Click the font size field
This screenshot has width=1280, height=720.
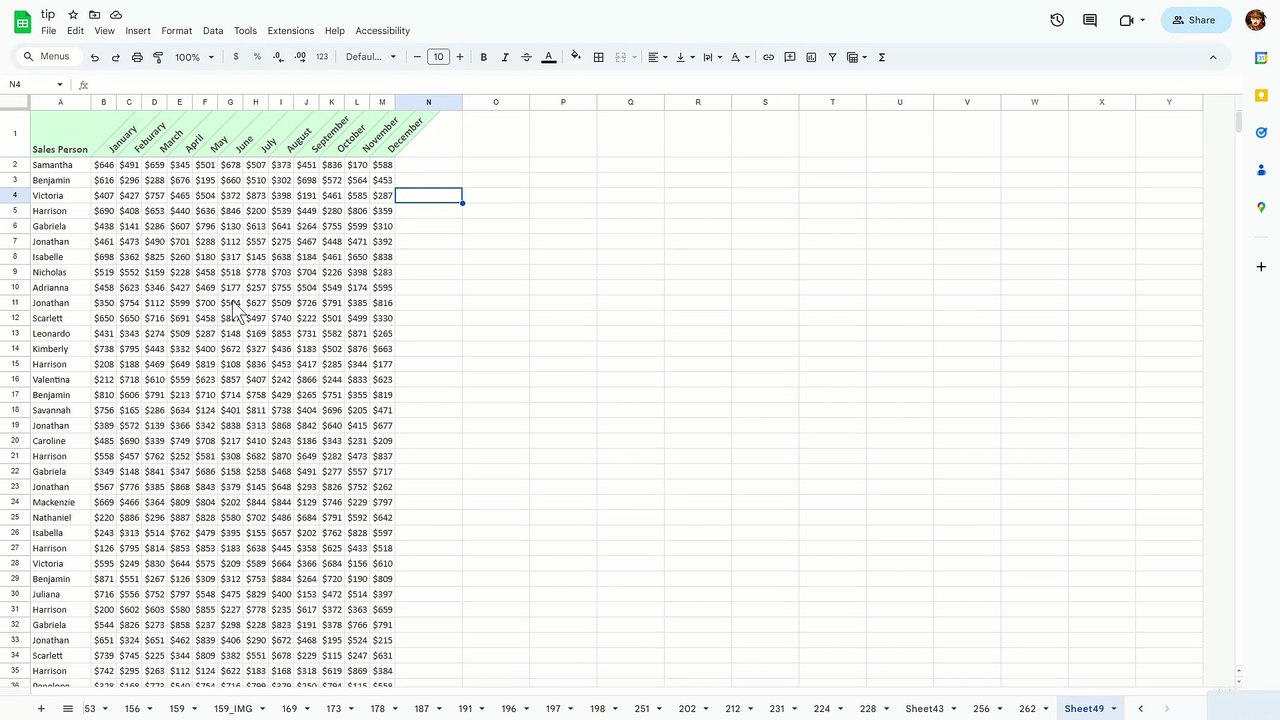(438, 57)
